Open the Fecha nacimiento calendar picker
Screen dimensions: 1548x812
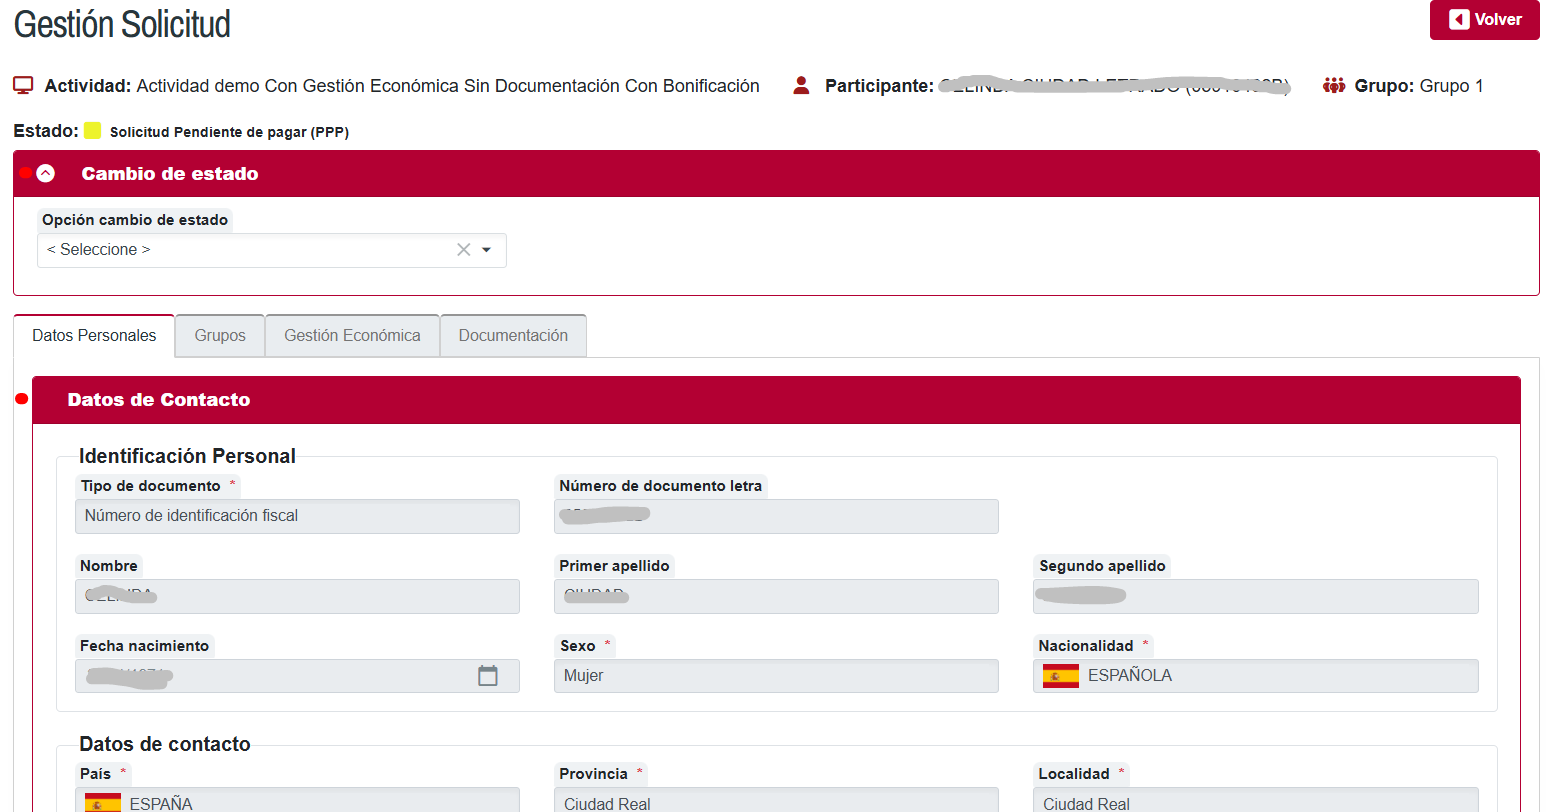click(488, 676)
